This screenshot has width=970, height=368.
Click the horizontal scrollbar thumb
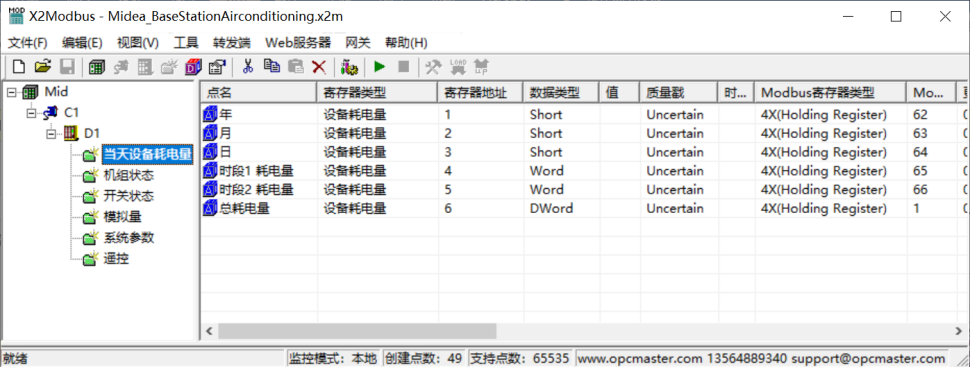coord(357,331)
